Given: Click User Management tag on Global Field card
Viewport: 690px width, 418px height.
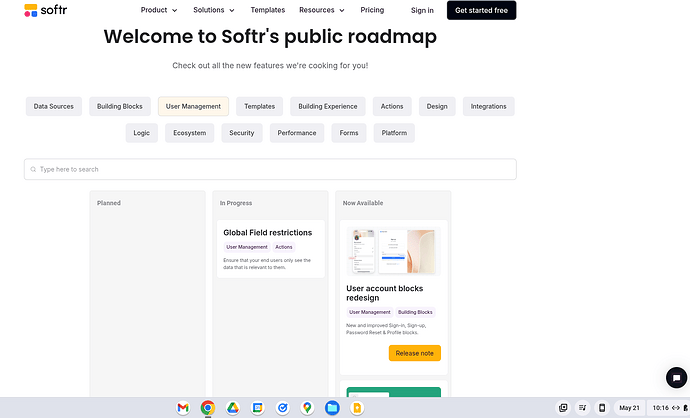Looking at the screenshot, I should point(247,247).
